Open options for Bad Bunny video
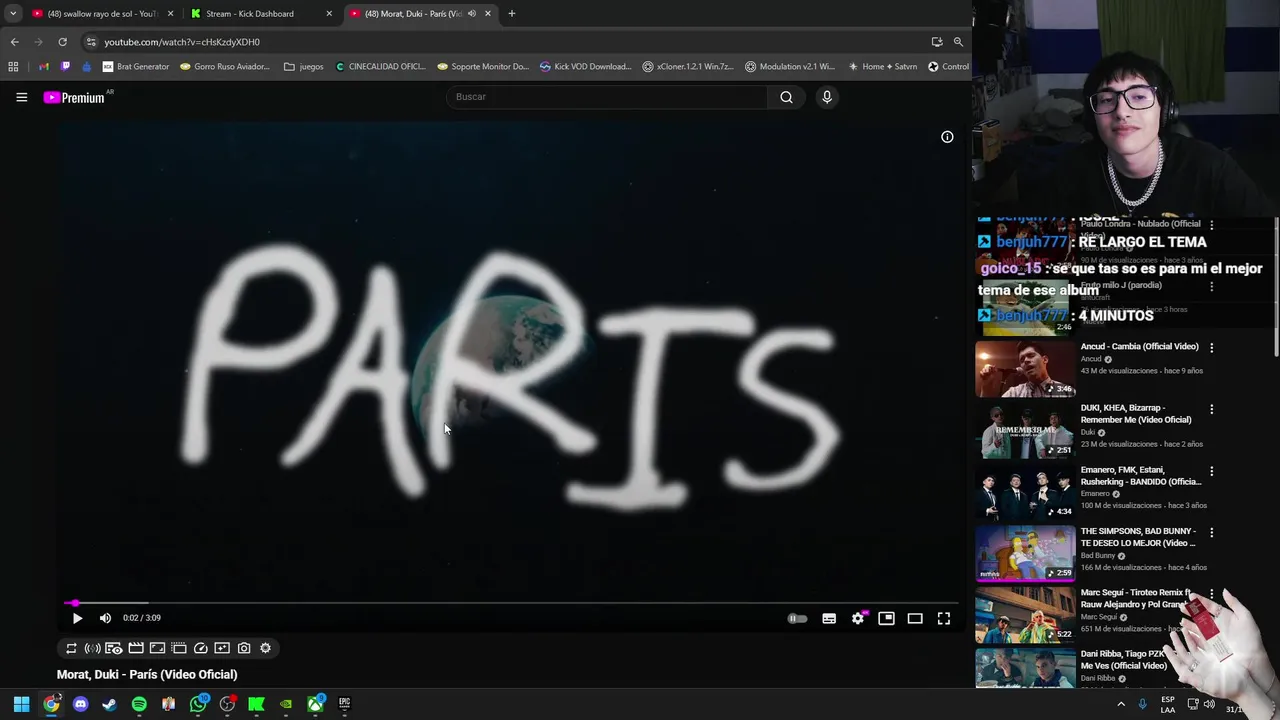Viewport: 1280px width, 720px height. (x=1212, y=533)
